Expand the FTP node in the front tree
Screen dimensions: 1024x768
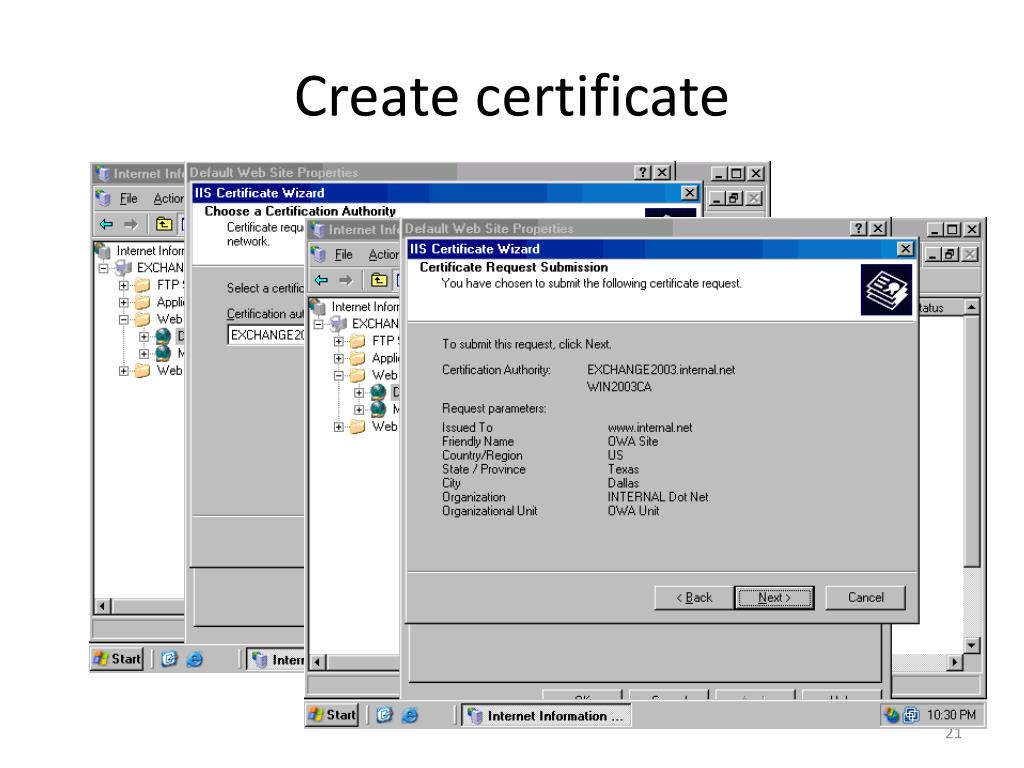[338, 341]
